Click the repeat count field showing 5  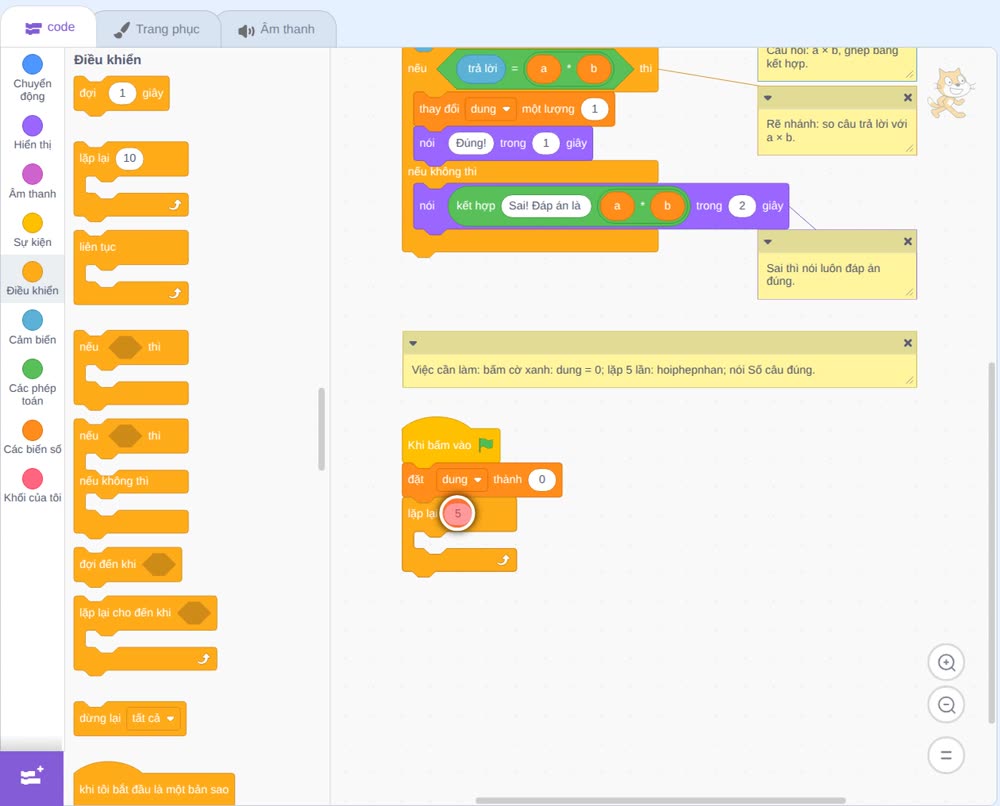point(457,513)
